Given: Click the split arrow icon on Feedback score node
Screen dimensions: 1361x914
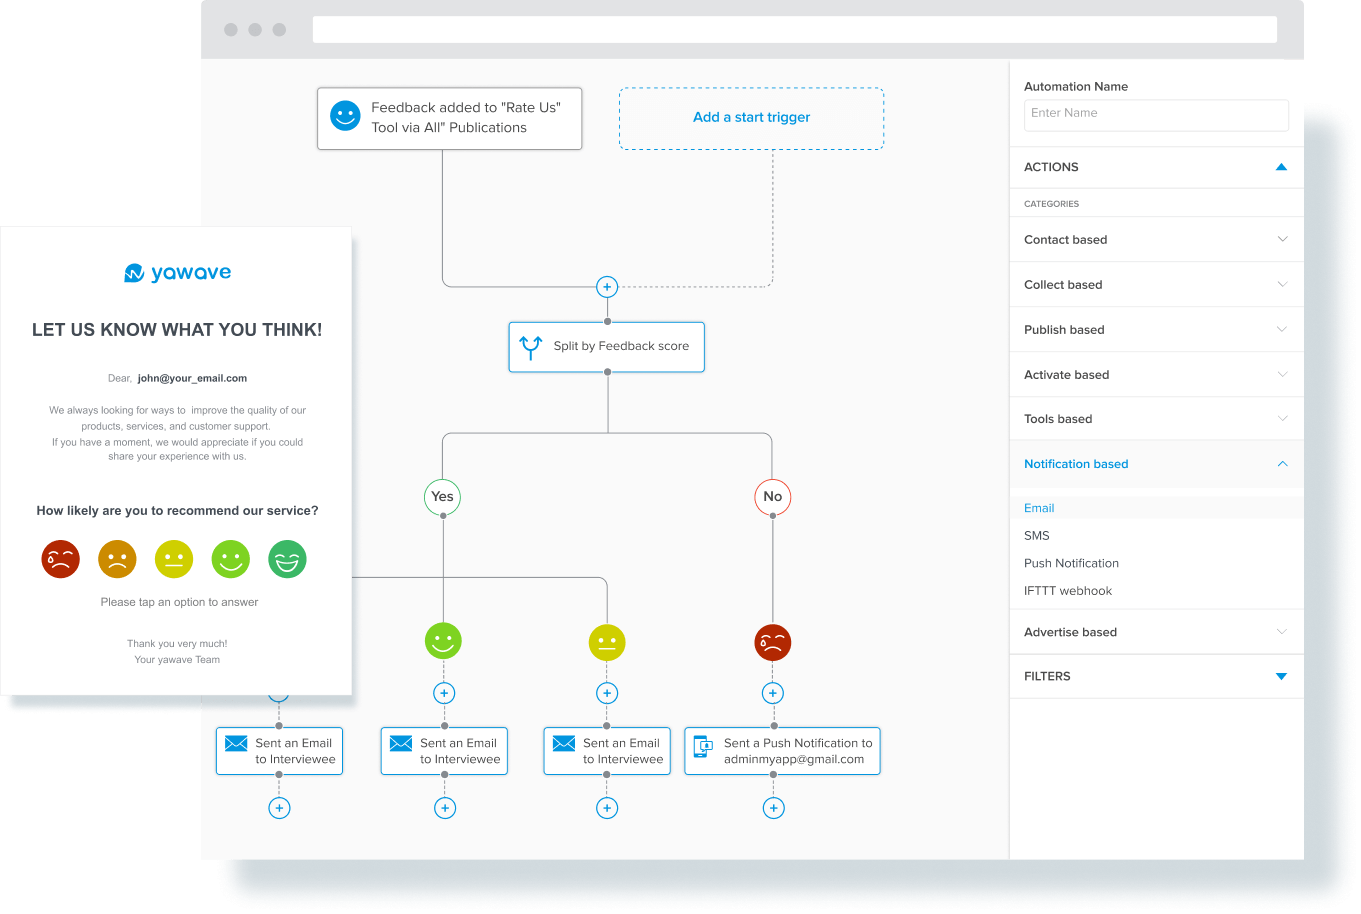Looking at the screenshot, I should pyautogui.click(x=530, y=347).
